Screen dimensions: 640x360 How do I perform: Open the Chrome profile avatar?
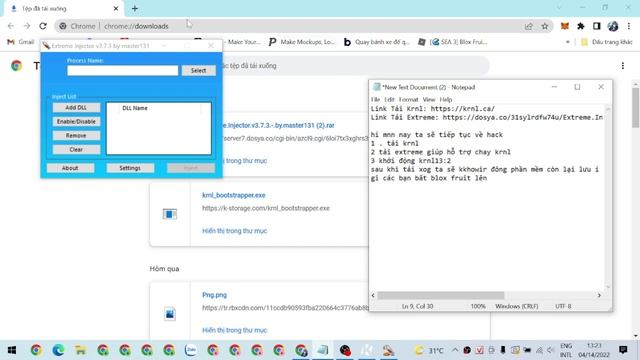(613, 26)
